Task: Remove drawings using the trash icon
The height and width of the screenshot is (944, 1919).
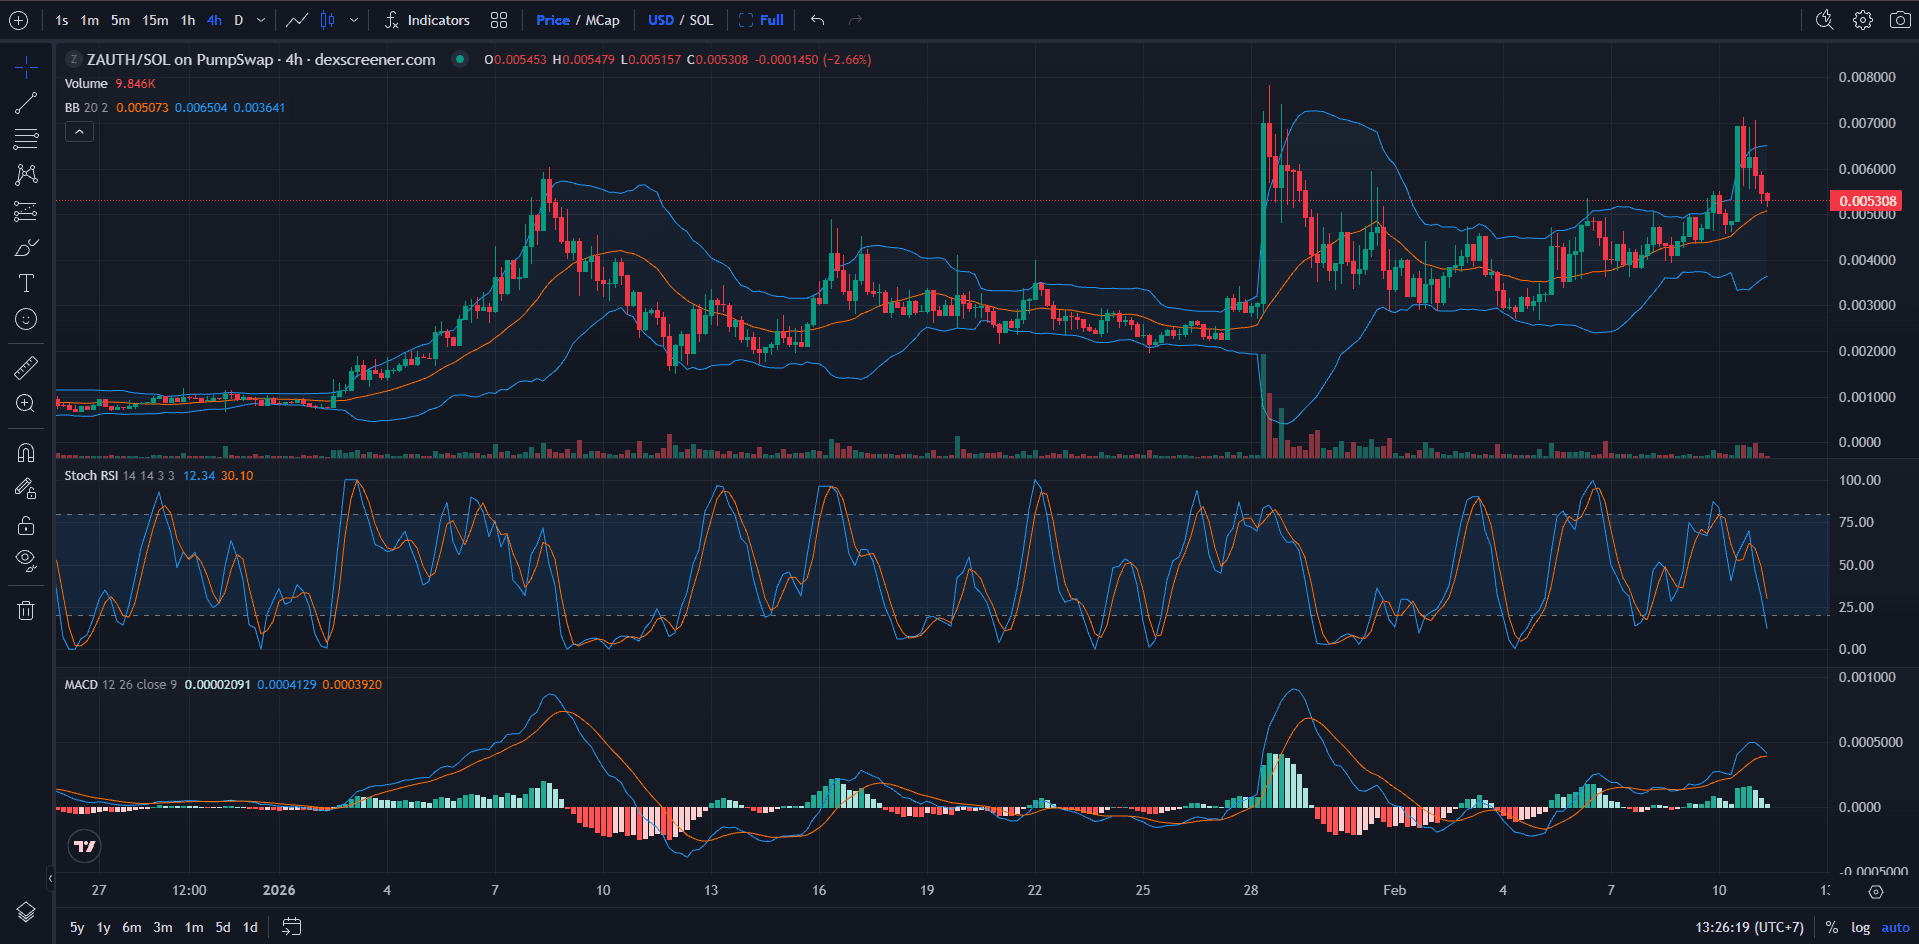Action: point(25,610)
